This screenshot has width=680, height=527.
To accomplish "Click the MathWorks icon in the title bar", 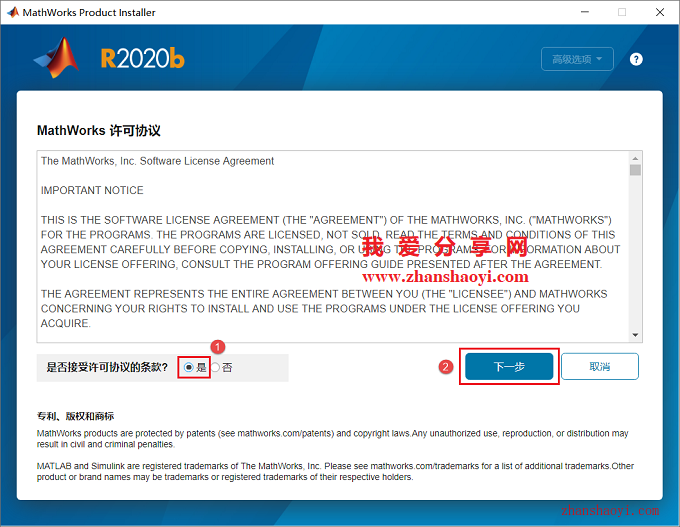I will 13,12.
